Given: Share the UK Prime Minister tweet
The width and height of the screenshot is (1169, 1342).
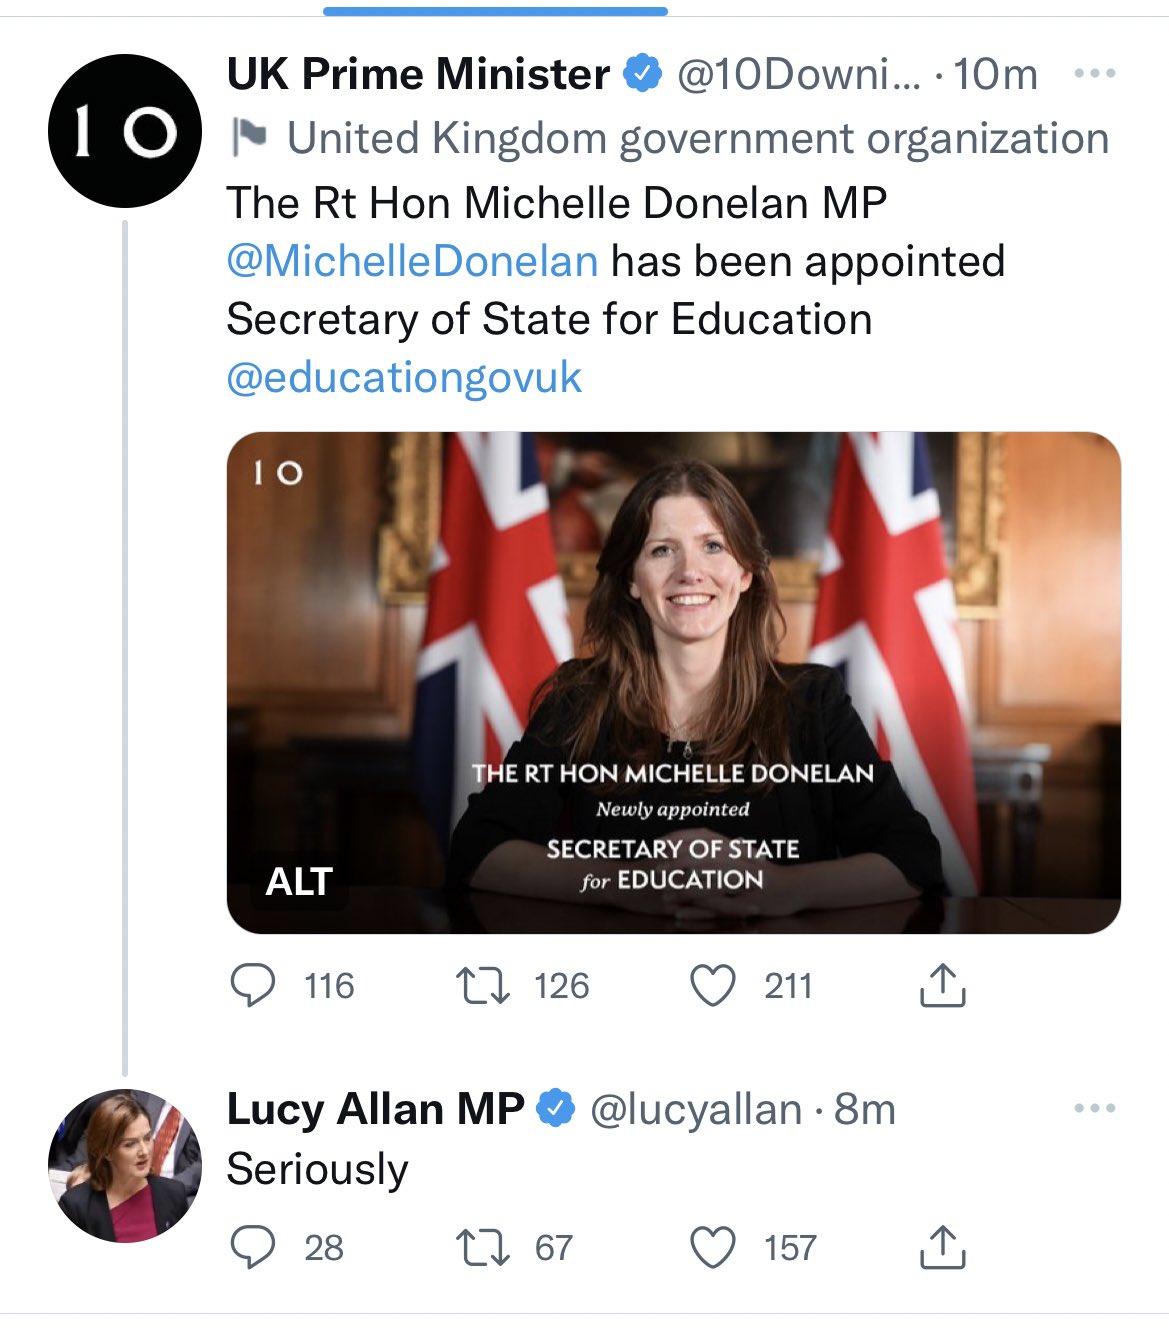Looking at the screenshot, I should 941,985.
